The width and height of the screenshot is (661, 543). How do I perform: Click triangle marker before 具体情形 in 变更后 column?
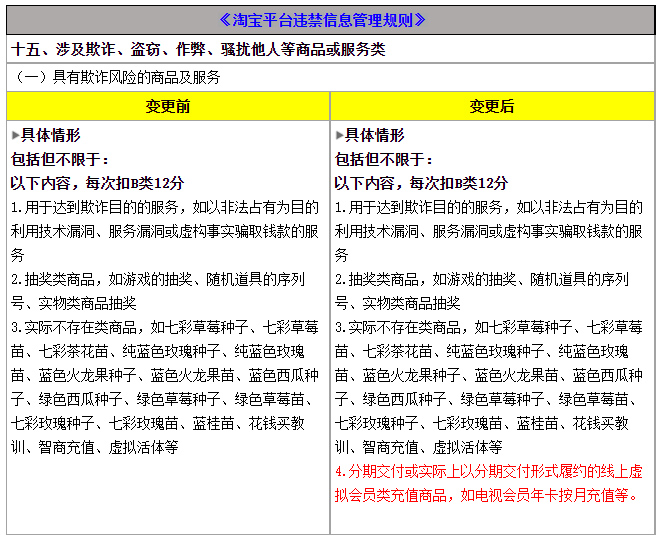(339, 135)
